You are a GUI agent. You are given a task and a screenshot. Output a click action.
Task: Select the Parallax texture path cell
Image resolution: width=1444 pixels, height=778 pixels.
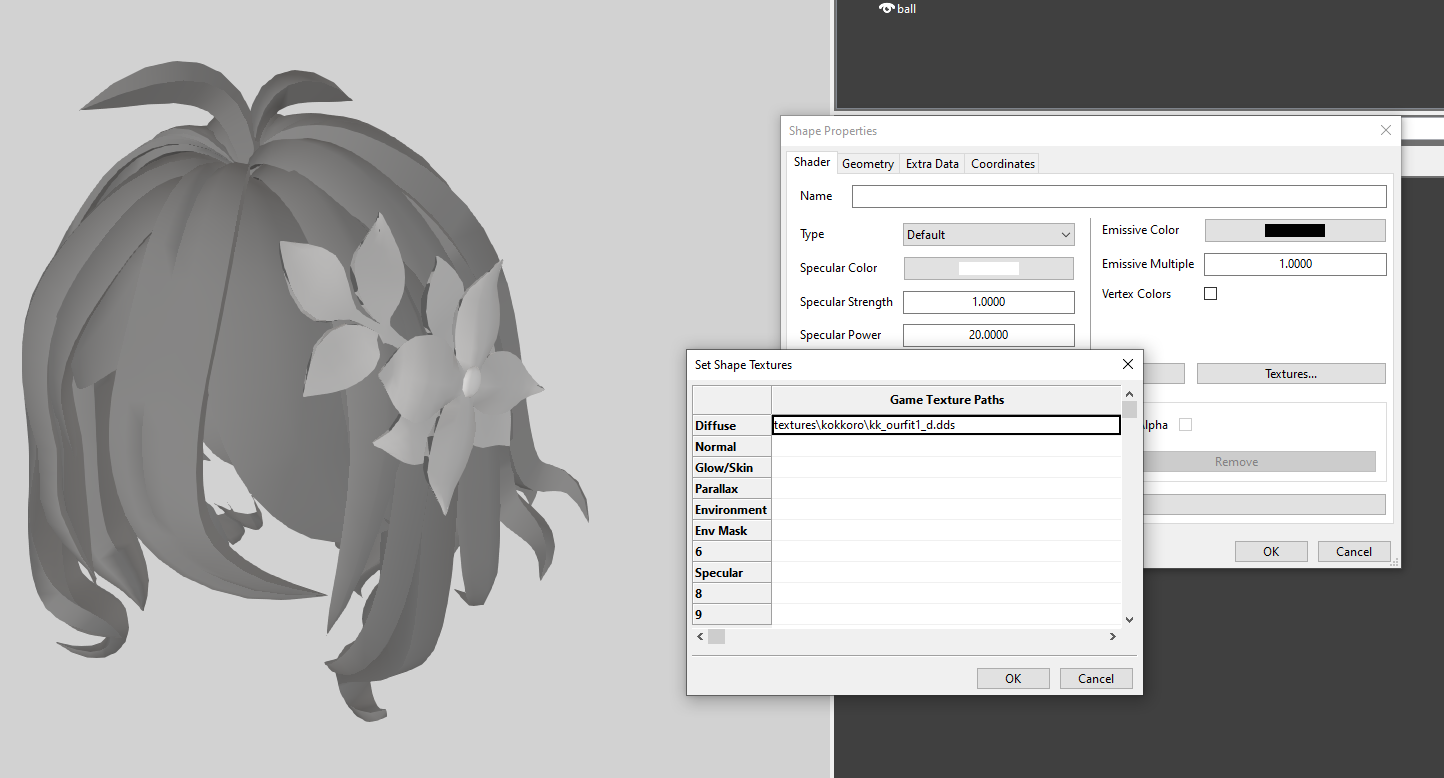point(946,488)
